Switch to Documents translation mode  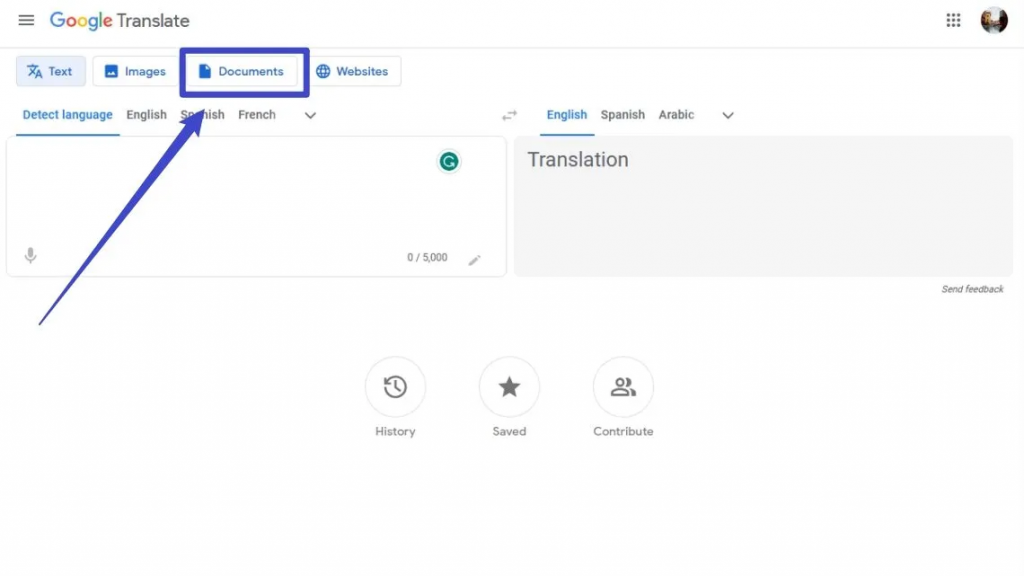pos(241,72)
